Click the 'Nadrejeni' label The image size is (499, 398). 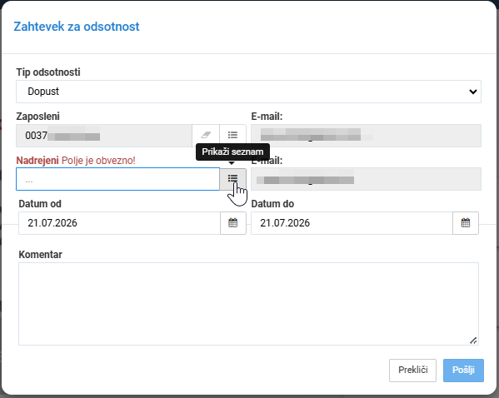pos(38,160)
